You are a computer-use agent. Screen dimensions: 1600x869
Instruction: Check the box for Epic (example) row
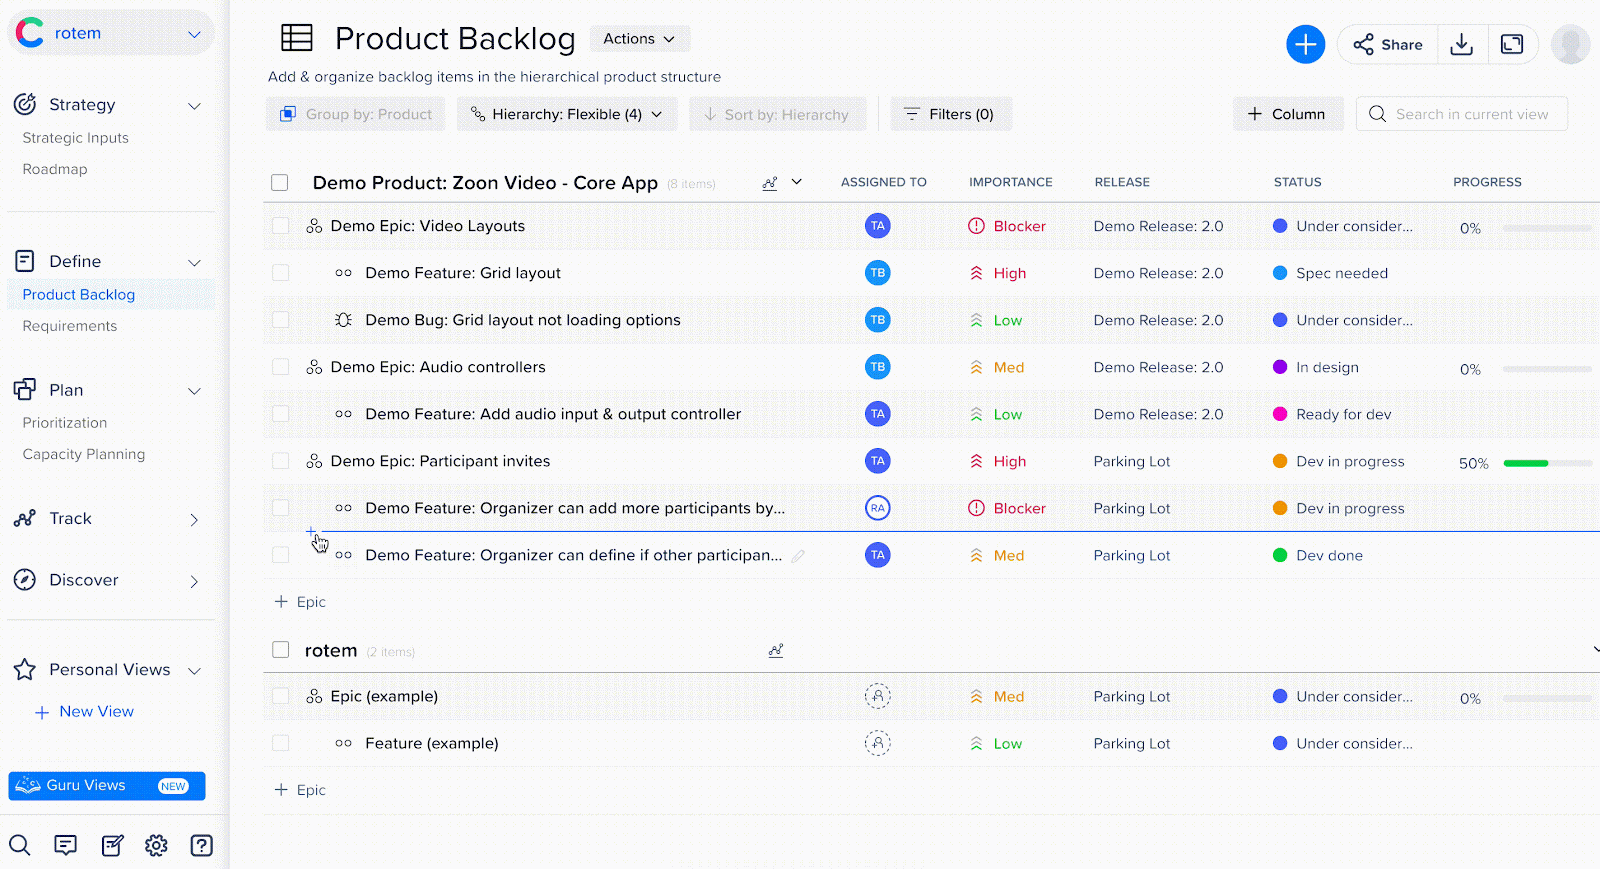tap(281, 696)
